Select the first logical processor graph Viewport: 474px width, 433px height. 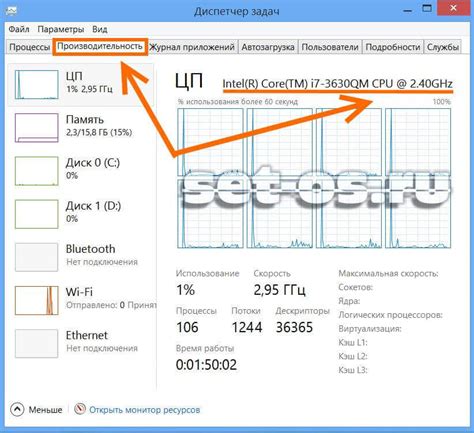click(x=210, y=142)
